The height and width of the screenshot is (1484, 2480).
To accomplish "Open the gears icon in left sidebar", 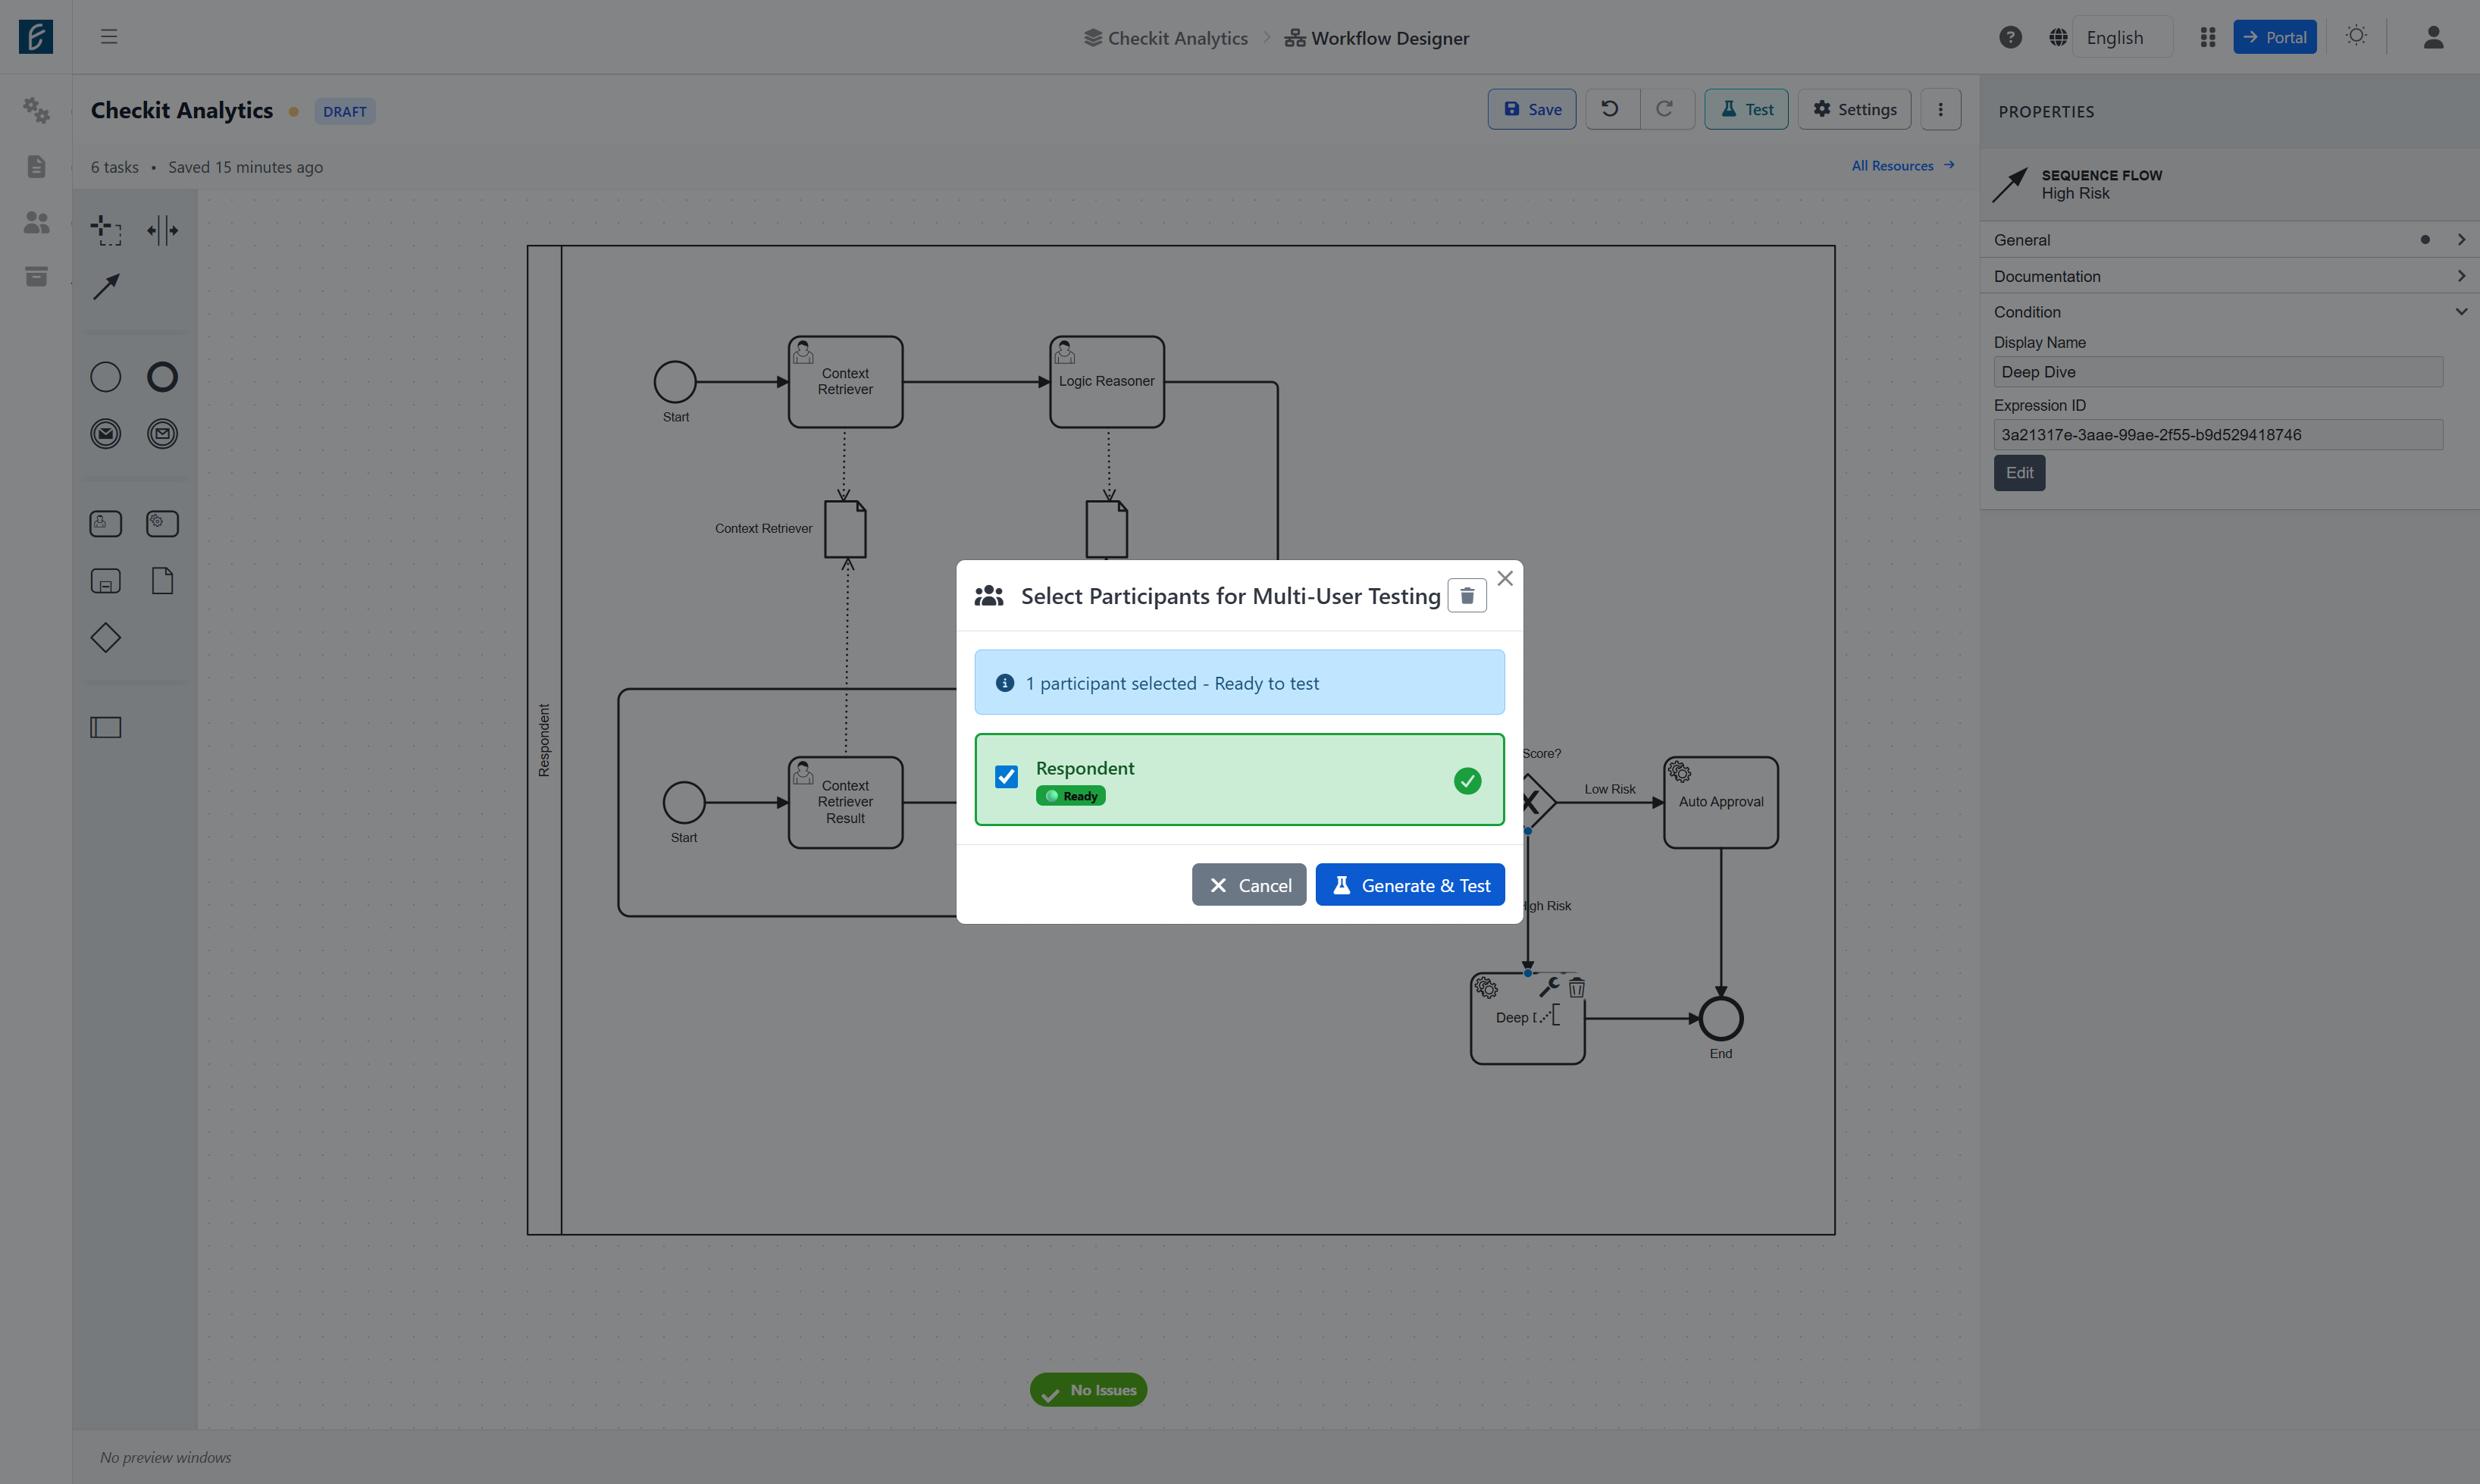I will coord(36,110).
